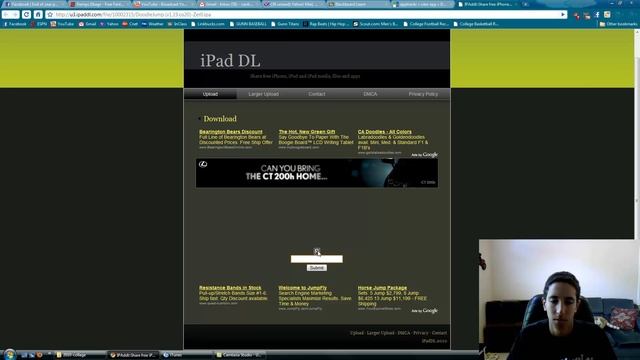The width and height of the screenshot is (640, 360).
Task: Open the CA Doodles - All Colors ad
Action: [x=384, y=132]
